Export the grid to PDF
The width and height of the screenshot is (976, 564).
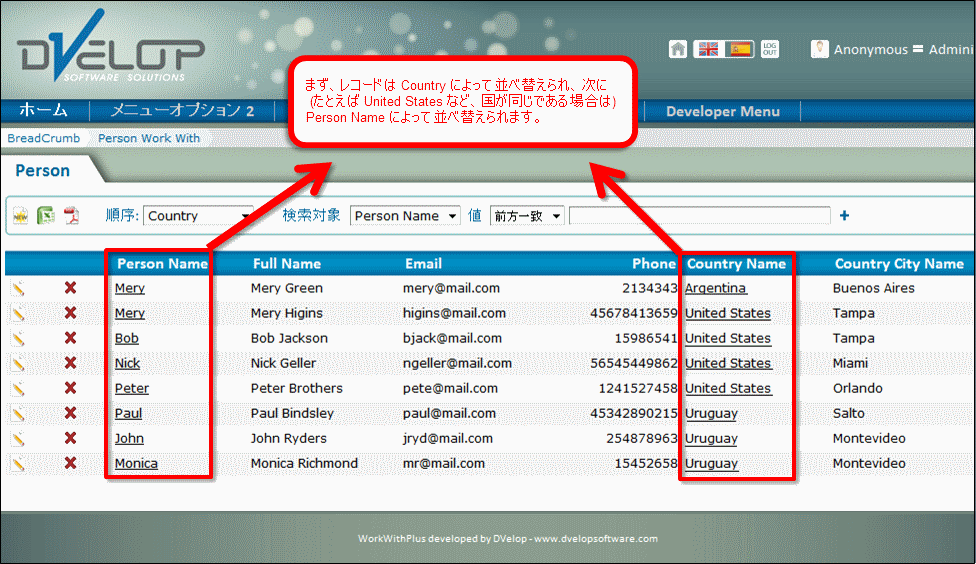tap(71, 216)
